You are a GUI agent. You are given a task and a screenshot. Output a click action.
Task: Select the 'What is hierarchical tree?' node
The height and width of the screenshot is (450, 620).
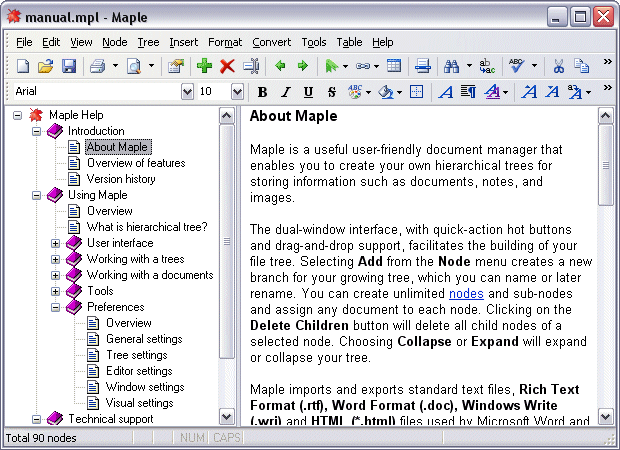pyautogui.click(x=147, y=227)
